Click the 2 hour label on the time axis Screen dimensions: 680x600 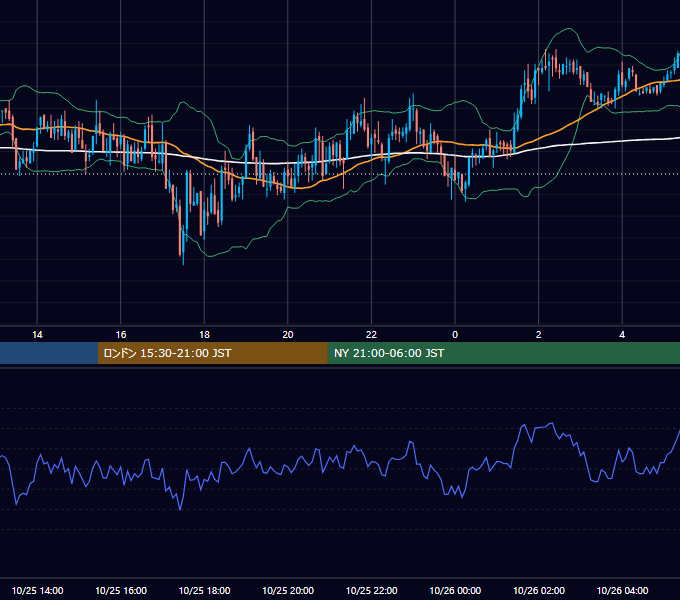tap(539, 335)
